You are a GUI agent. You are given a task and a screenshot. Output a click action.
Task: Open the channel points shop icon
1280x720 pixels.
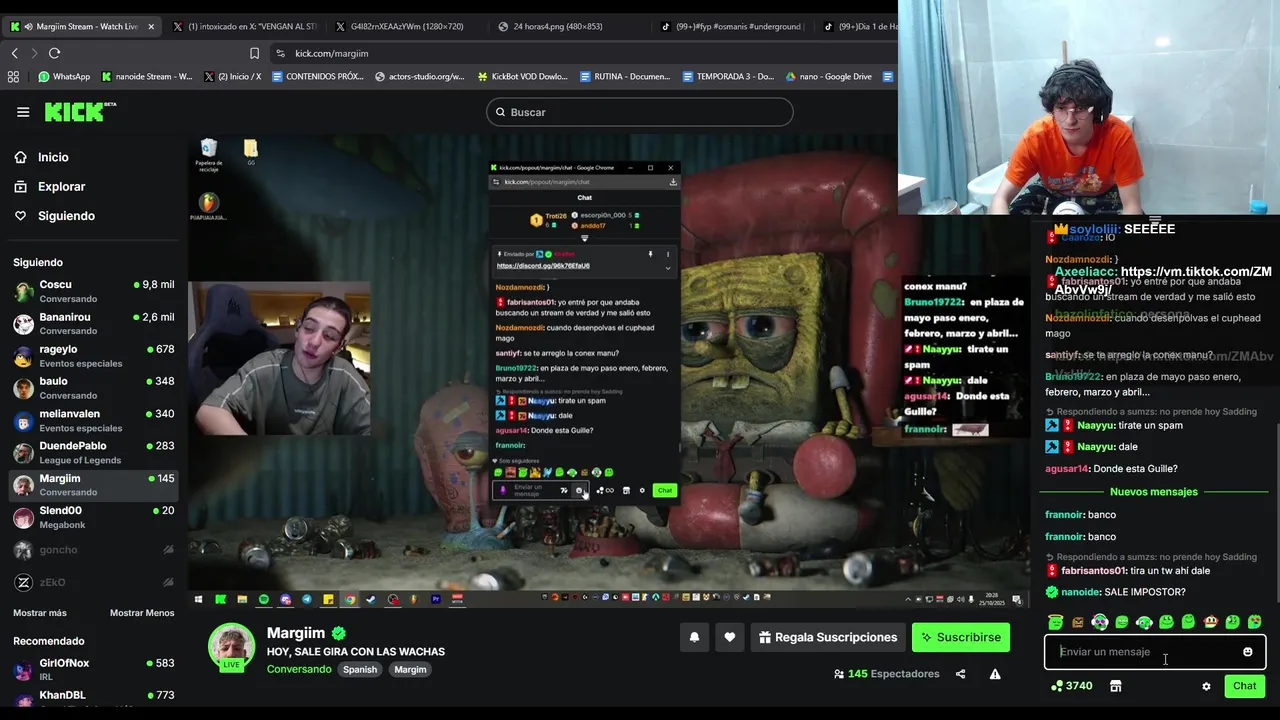[1115, 686]
